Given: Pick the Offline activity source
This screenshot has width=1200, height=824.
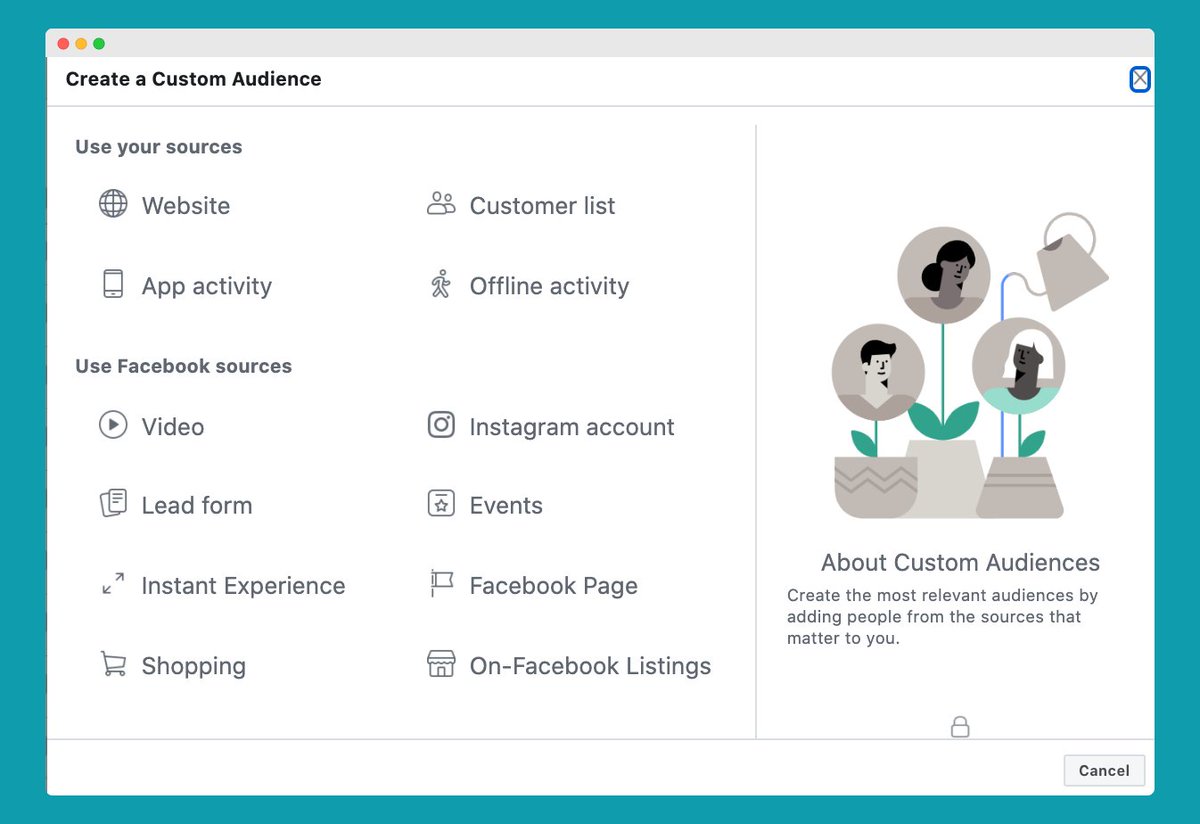Looking at the screenshot, I should (549, 286).
